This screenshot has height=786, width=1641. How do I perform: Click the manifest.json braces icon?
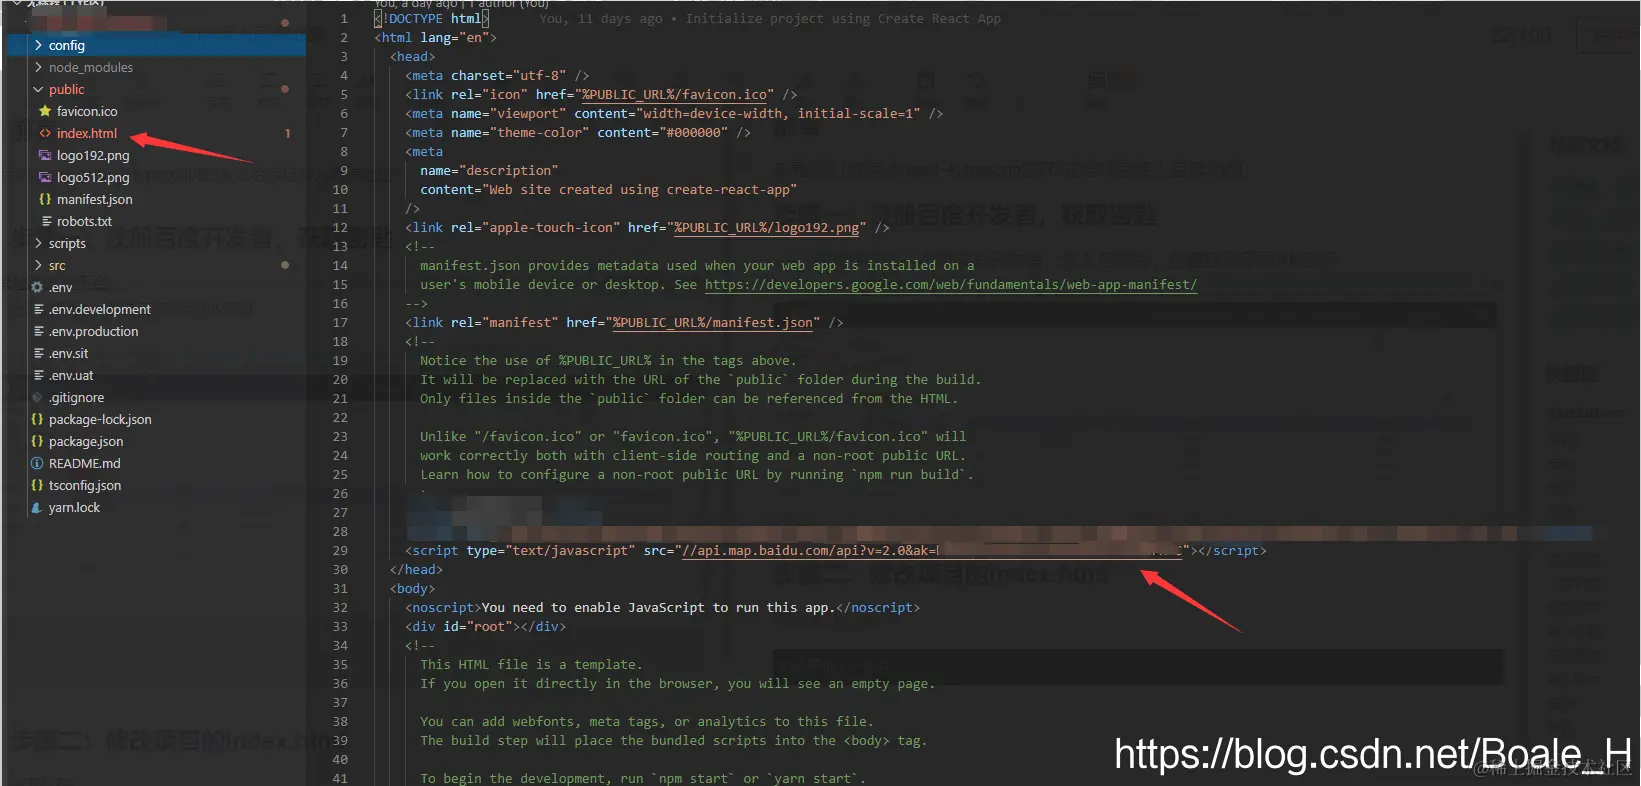click(45, 199)
